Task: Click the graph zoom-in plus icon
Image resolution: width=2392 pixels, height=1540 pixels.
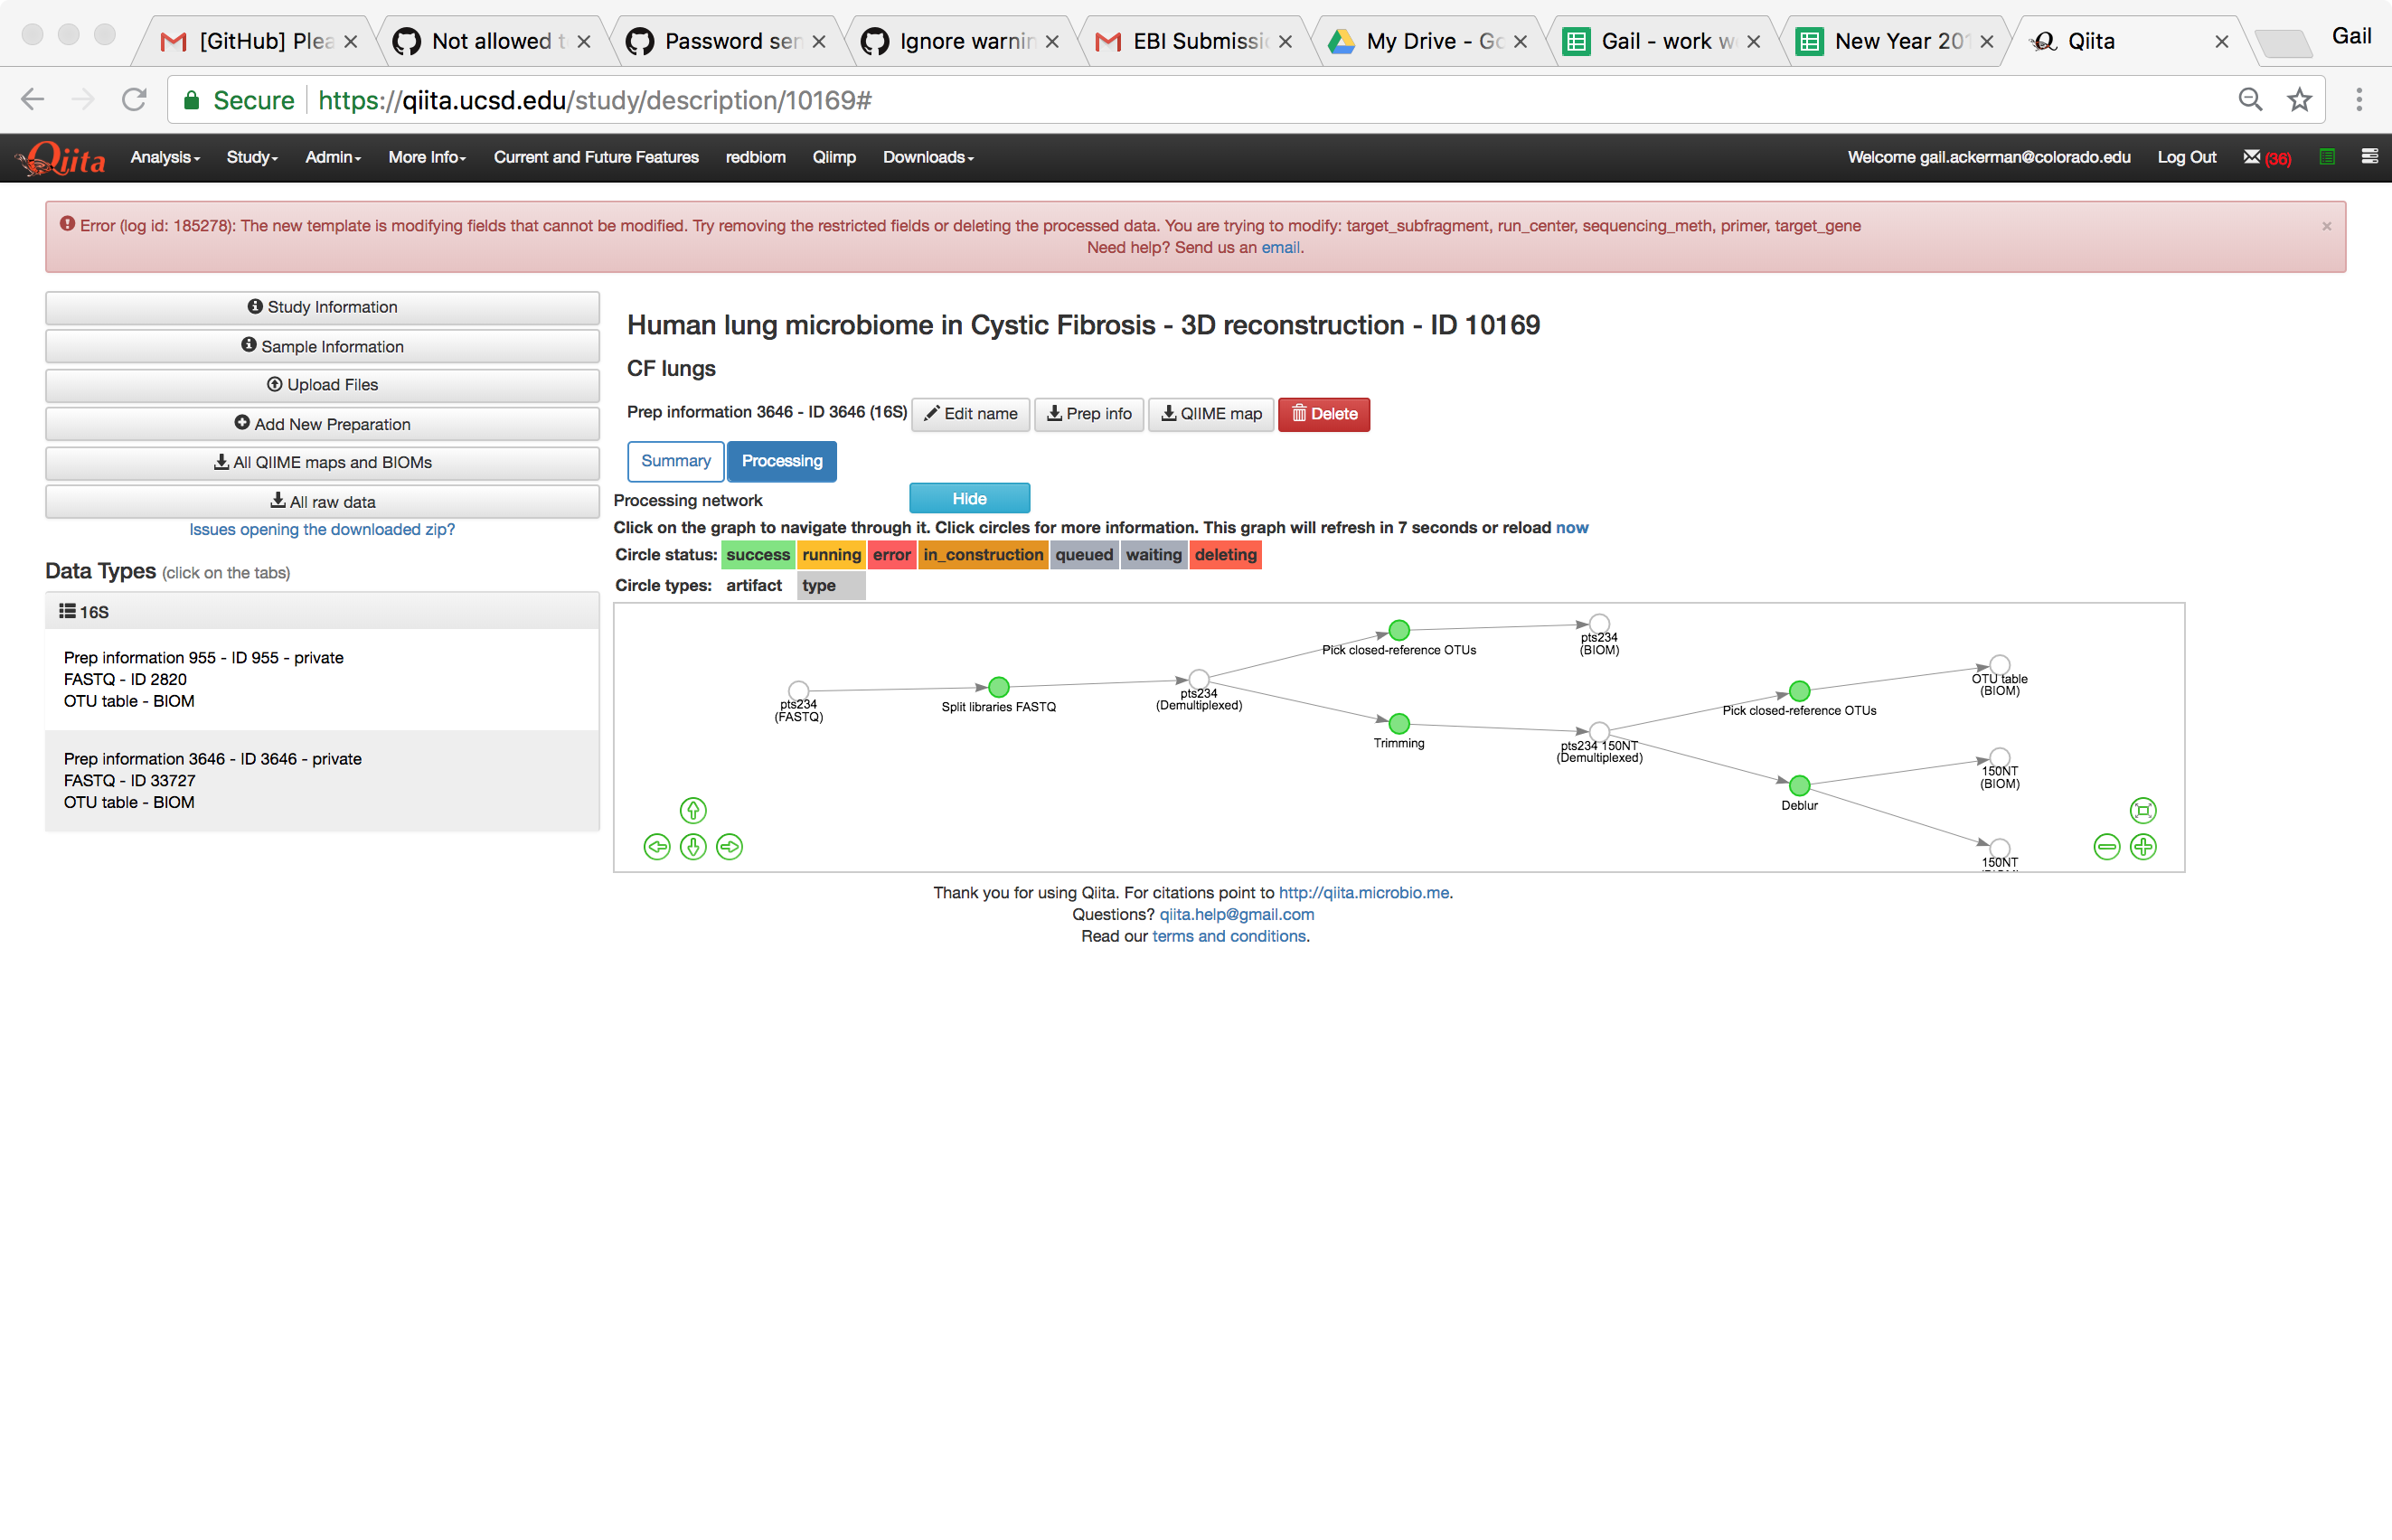Action: (x=2143, y=847)
